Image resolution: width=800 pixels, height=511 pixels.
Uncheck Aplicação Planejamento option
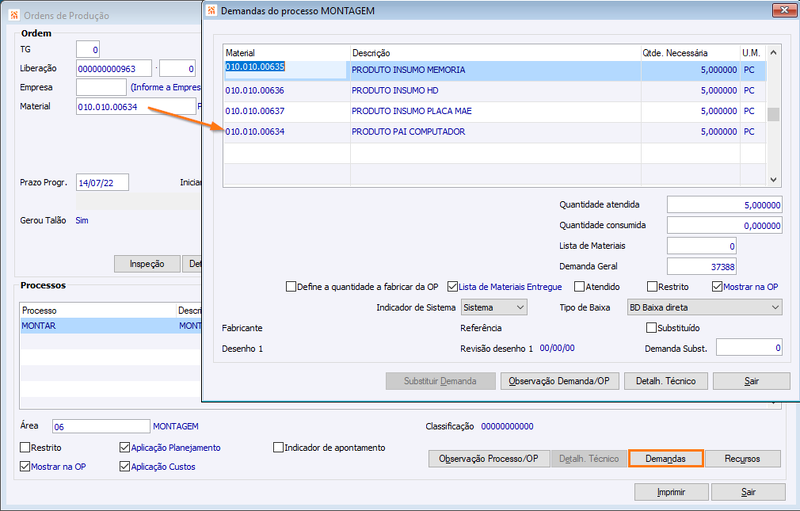coord(124,447)
